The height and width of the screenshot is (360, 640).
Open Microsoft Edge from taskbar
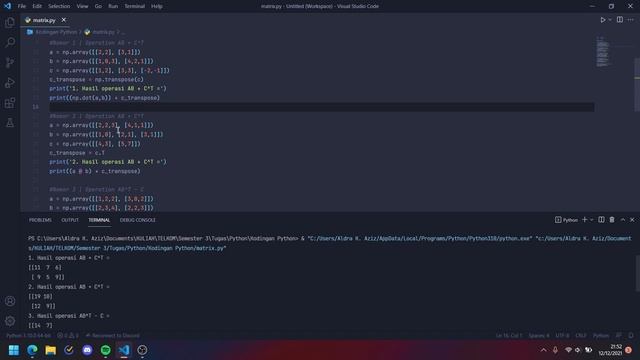(32, 350)
